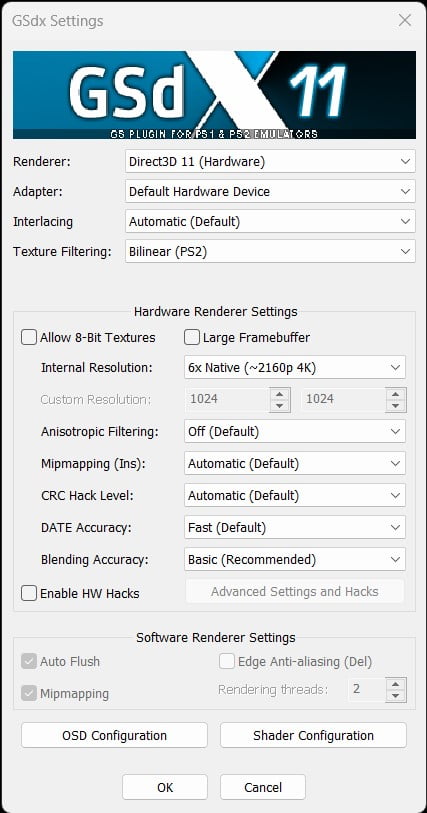This screenshot has height=813, width=427.
Task: Click the Rendering threads value field
Action: click(x=367, y=689)
